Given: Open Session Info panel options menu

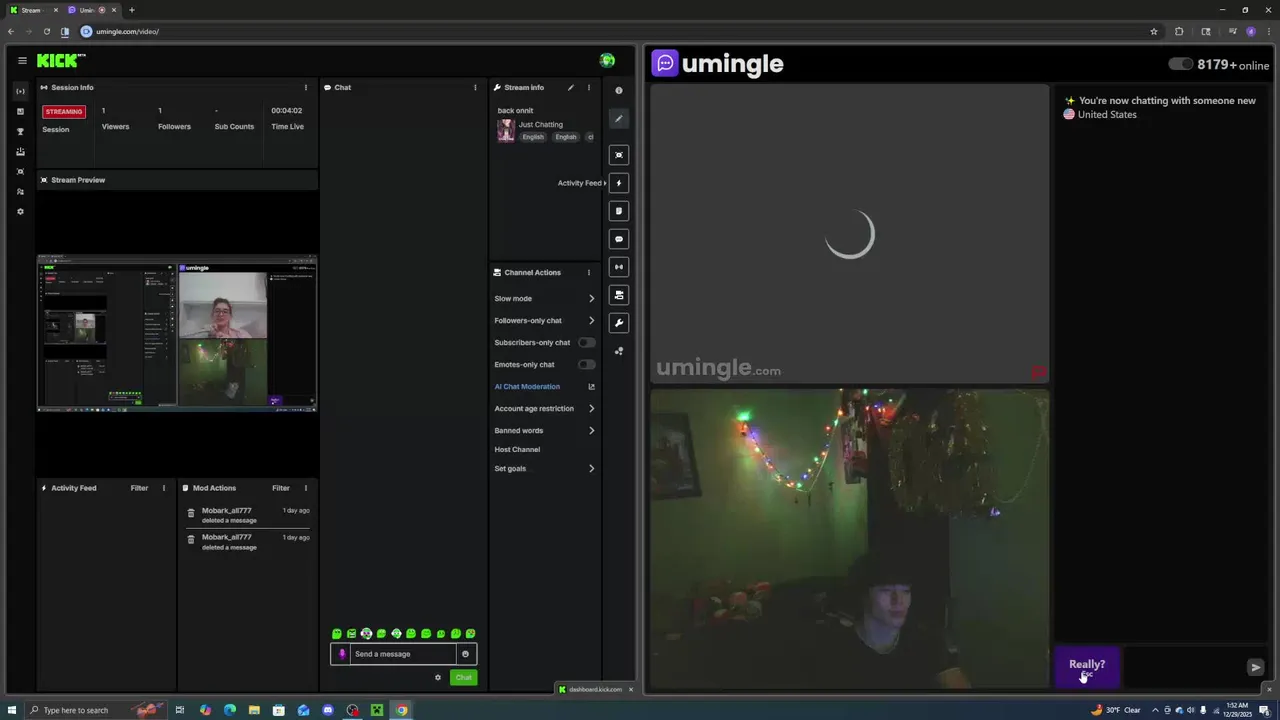Looking at the screenshot, I should click(306, 87).
